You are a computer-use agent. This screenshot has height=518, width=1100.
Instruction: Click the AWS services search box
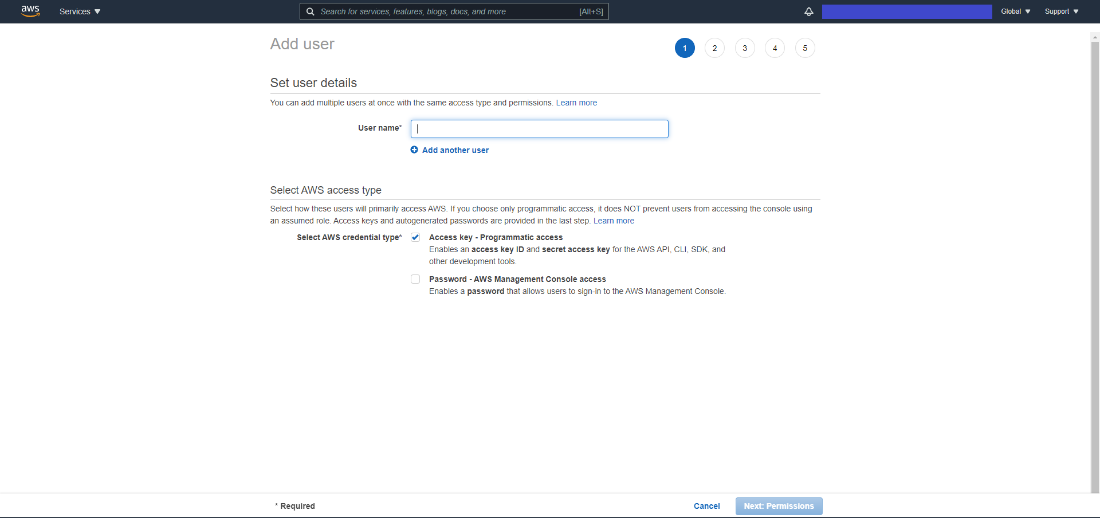454,11
